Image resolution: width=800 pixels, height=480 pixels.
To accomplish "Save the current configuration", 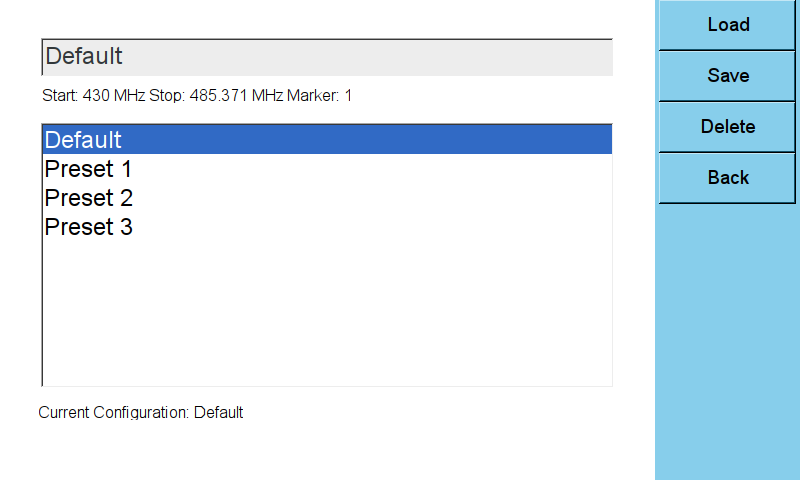I will pos(727,75).
